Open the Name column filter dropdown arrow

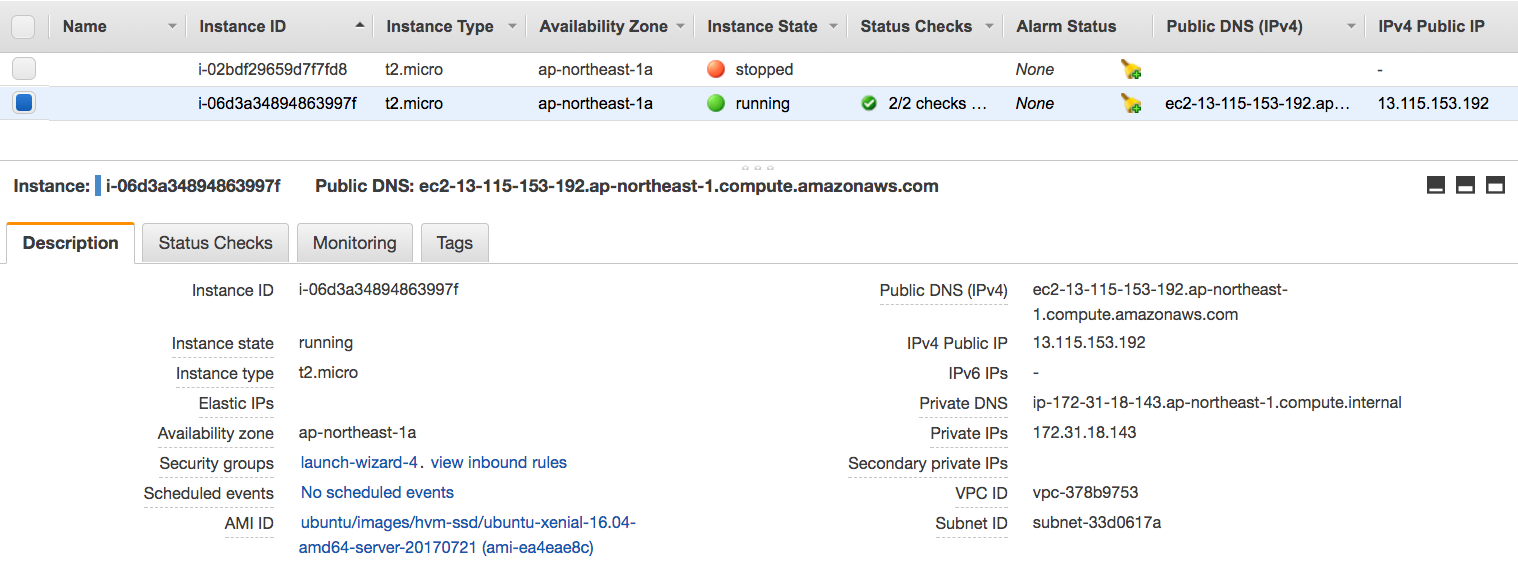[172, 27]
